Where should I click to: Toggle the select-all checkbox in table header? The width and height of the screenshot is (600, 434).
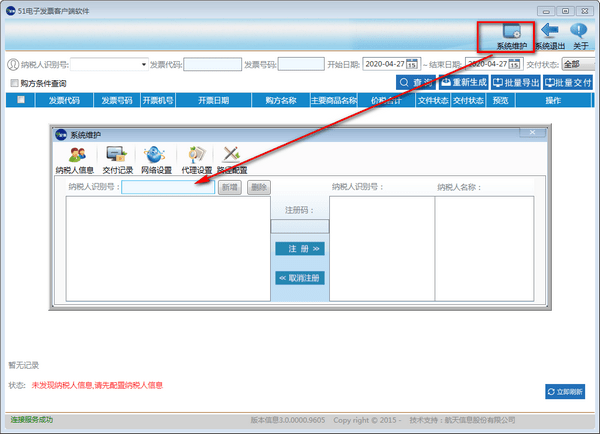click(21, 100)
